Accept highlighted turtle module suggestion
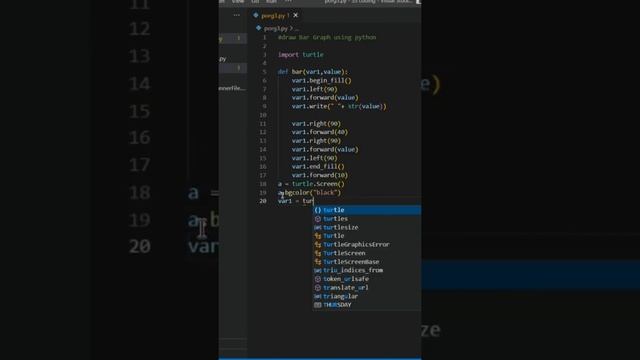This screenshot has height=360, width=640. (367, 210)
